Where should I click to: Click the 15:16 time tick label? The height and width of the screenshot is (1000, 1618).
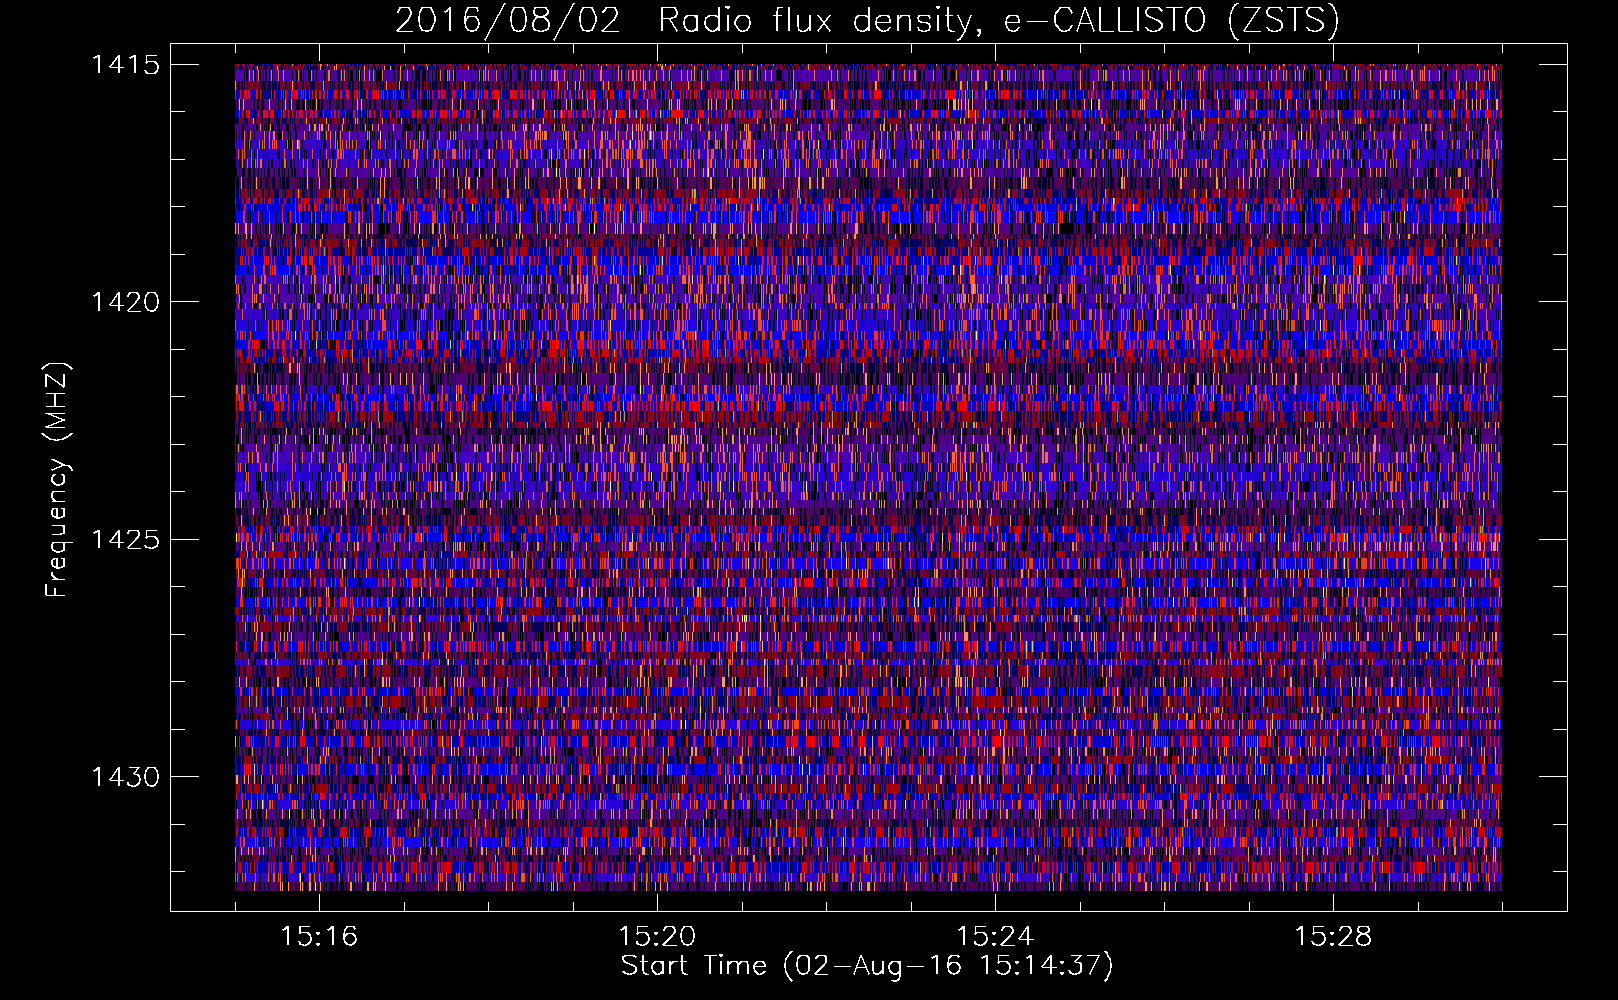click(319, 937)
